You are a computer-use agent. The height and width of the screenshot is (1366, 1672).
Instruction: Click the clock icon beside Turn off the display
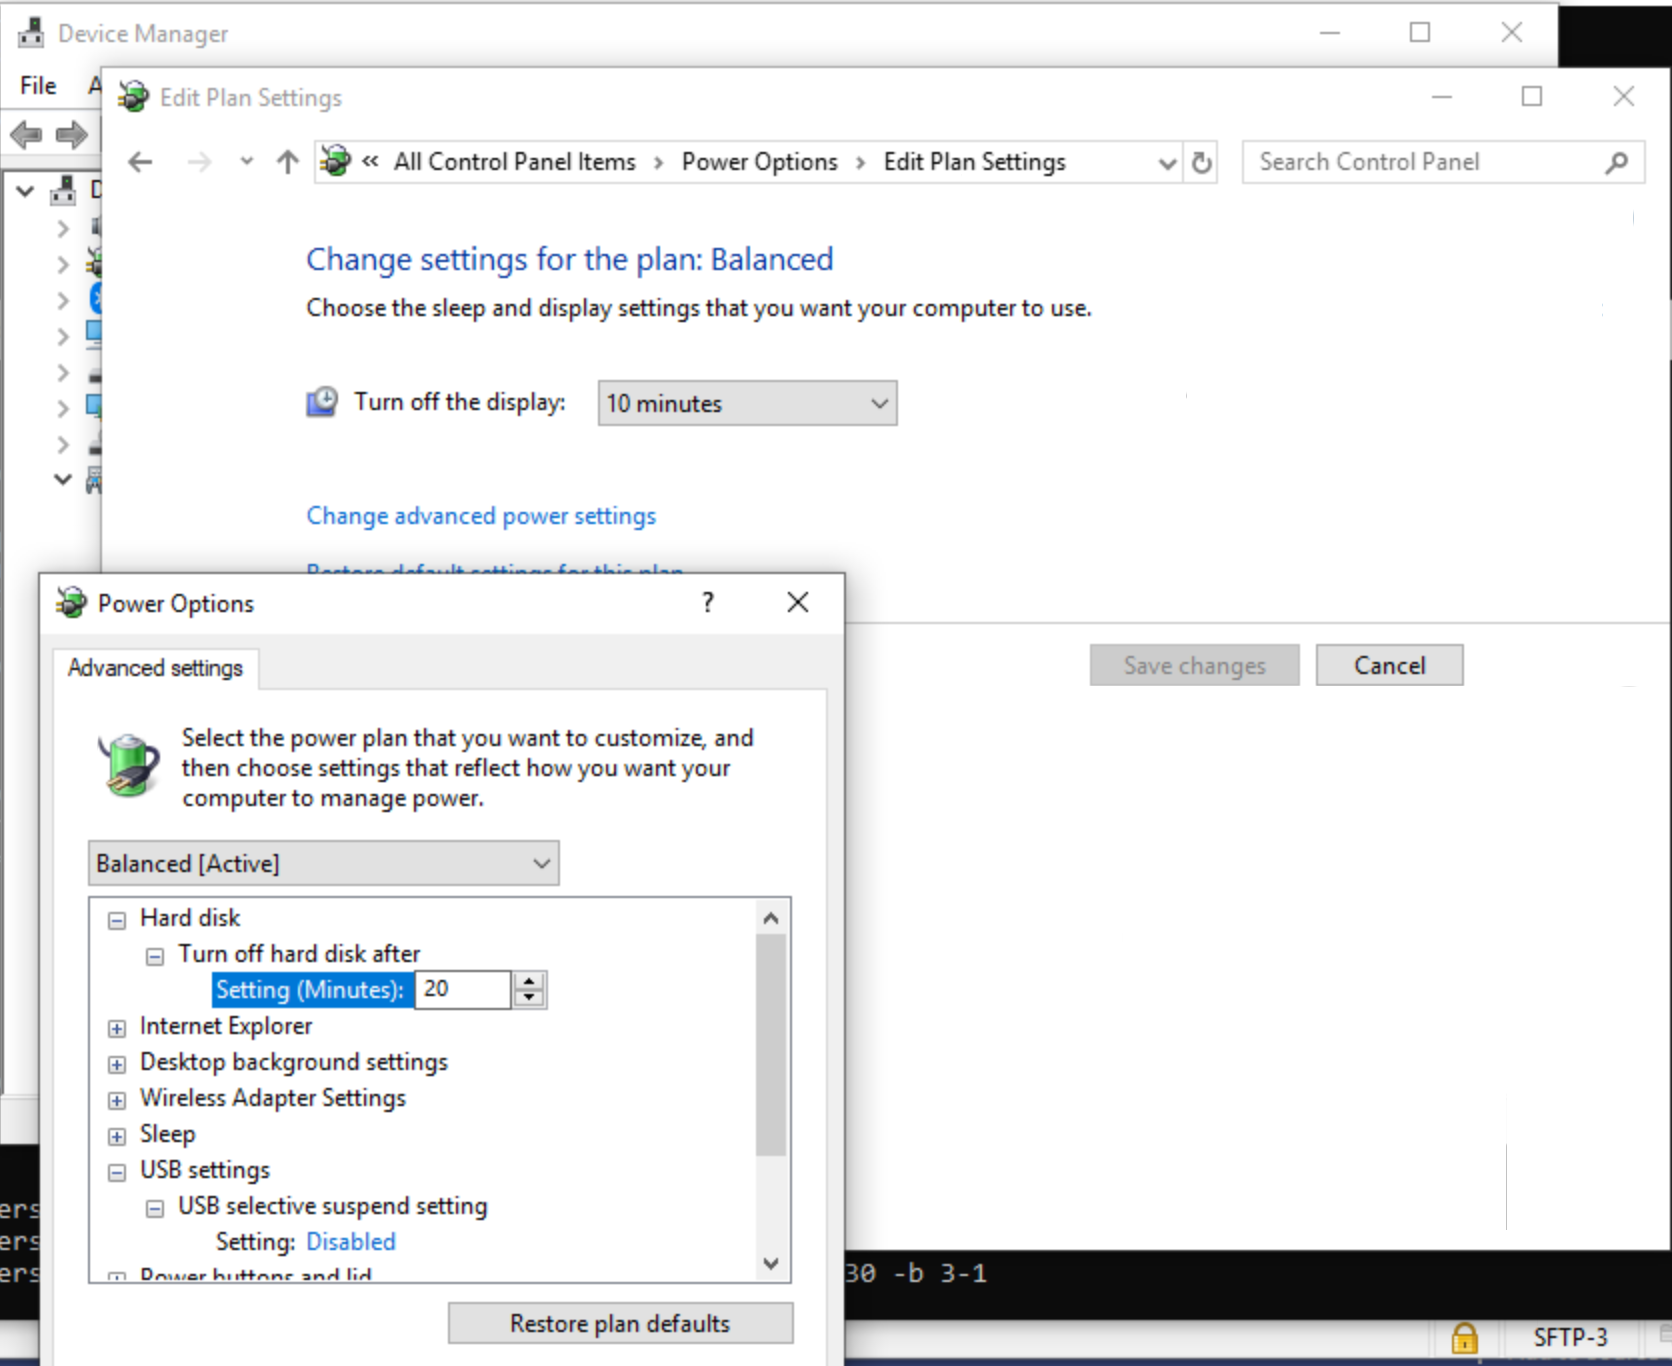tap(322, 401)
